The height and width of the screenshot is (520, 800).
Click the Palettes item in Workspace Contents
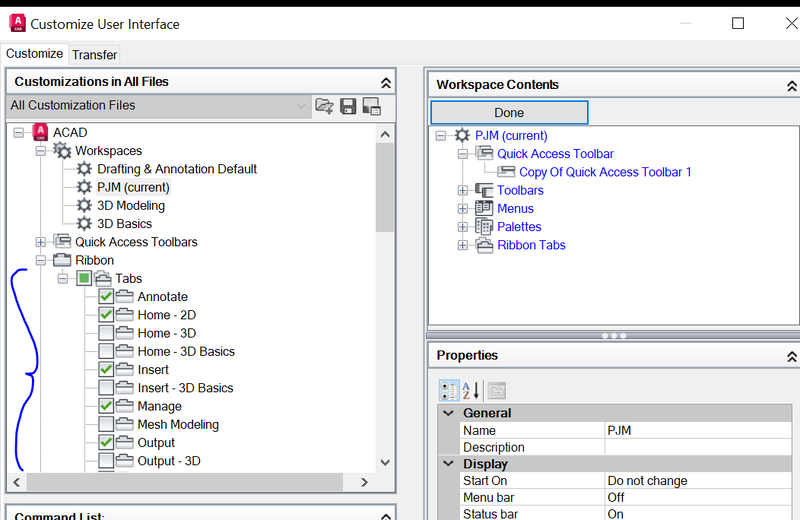519,227
